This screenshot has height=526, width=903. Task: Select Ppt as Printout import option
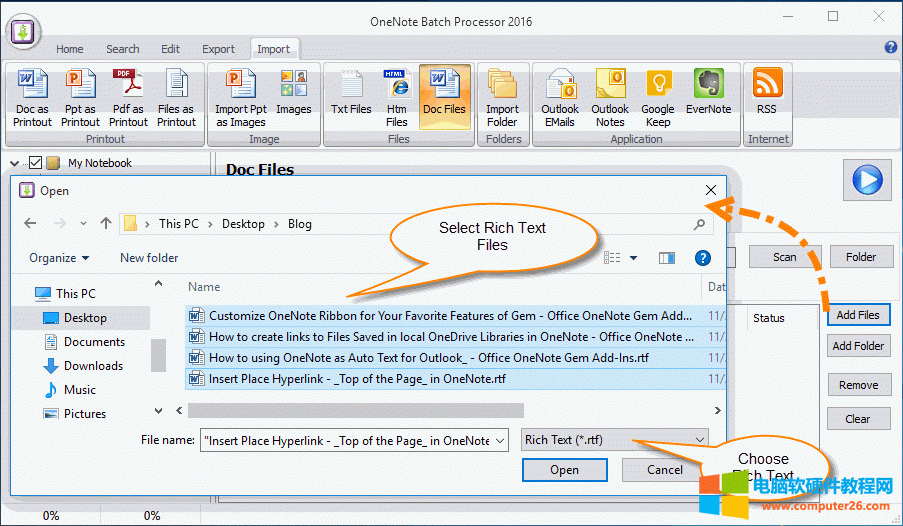pos(80,97)
